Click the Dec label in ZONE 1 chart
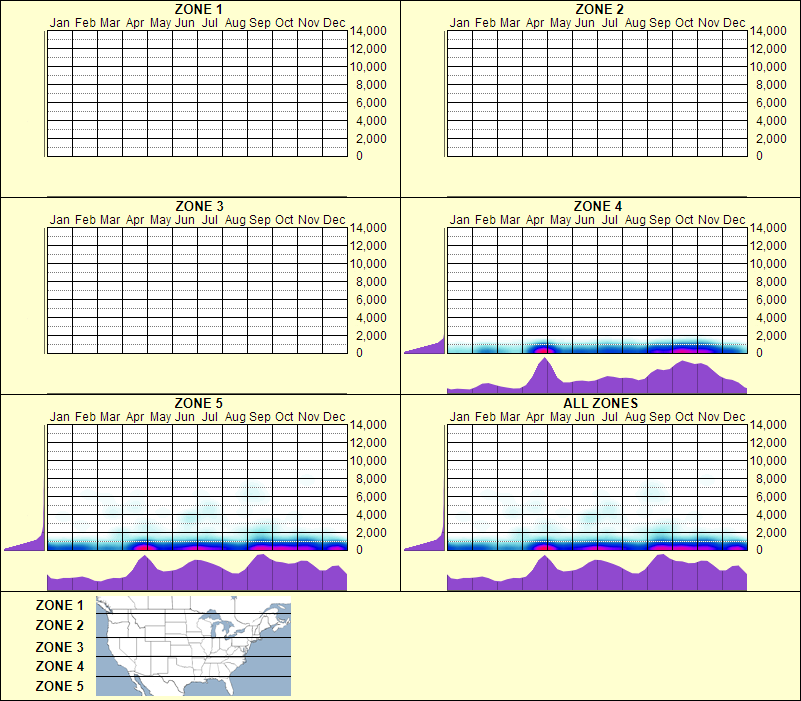Viewport: 801px width, 701px height. (334, 23)
